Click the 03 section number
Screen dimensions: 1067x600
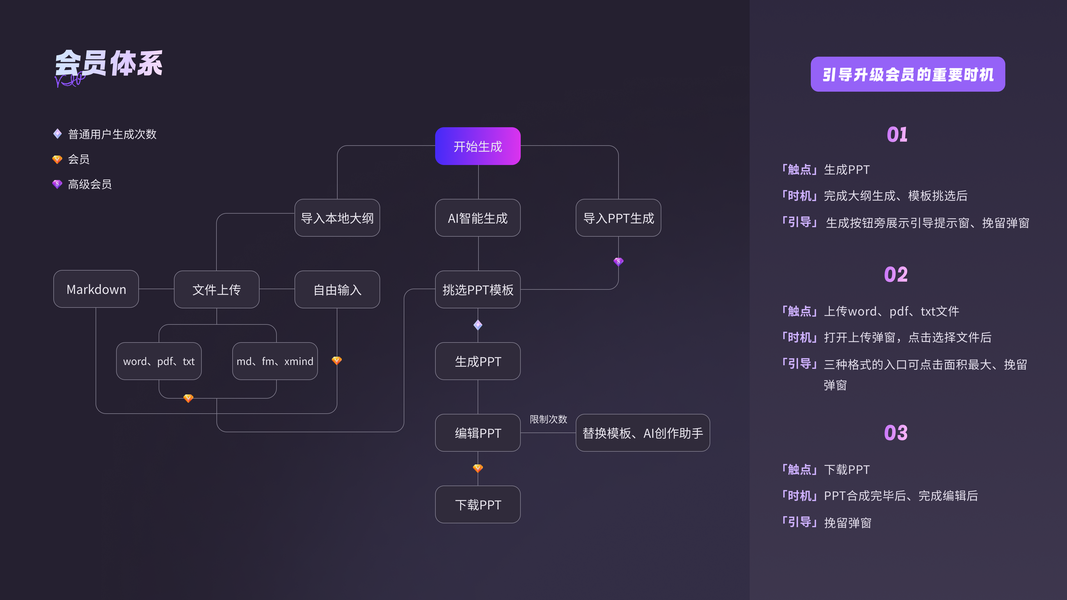click(x=896, y=433)
